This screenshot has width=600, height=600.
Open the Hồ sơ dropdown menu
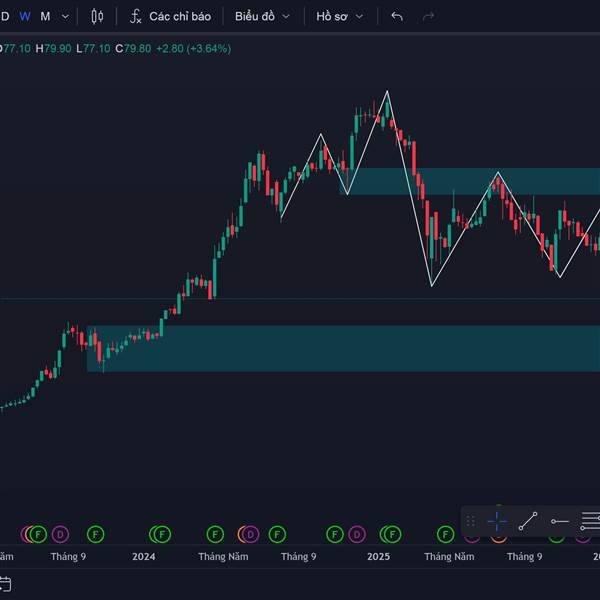coord(340,17)
